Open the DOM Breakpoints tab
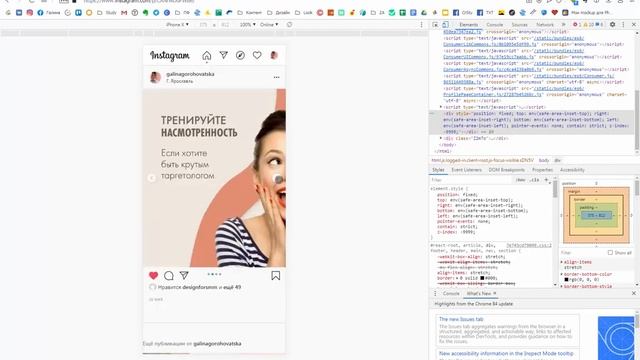Image resolution: width=640 pixels, height=360 pixels. pyautogui.click(x=507, y=170)
